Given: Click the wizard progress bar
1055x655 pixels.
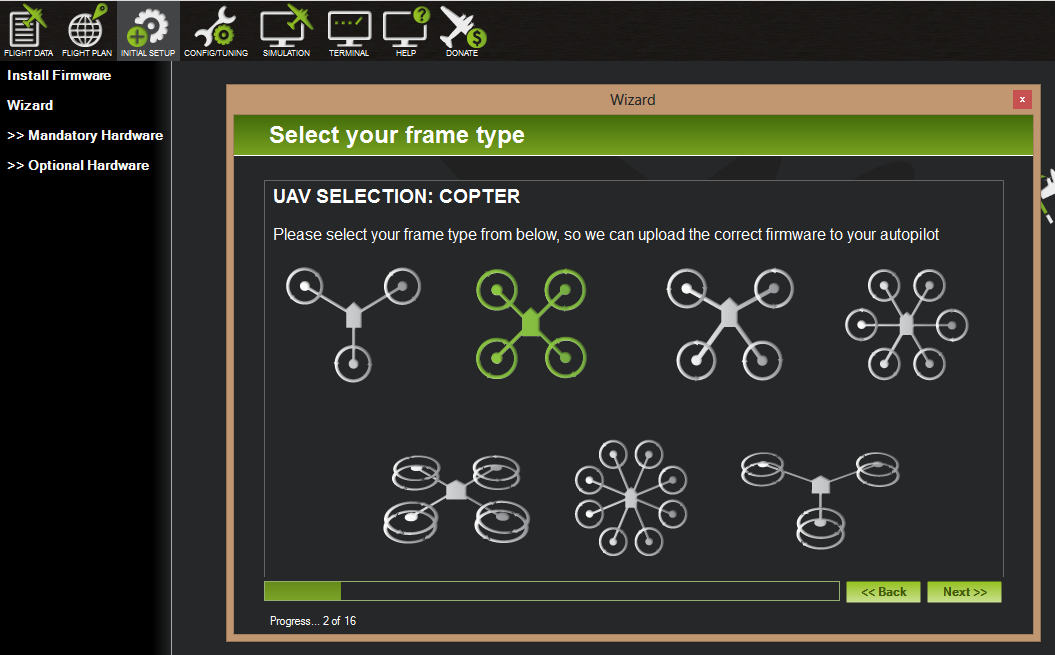Looking at the screenshot, I should tap(550, 591).
